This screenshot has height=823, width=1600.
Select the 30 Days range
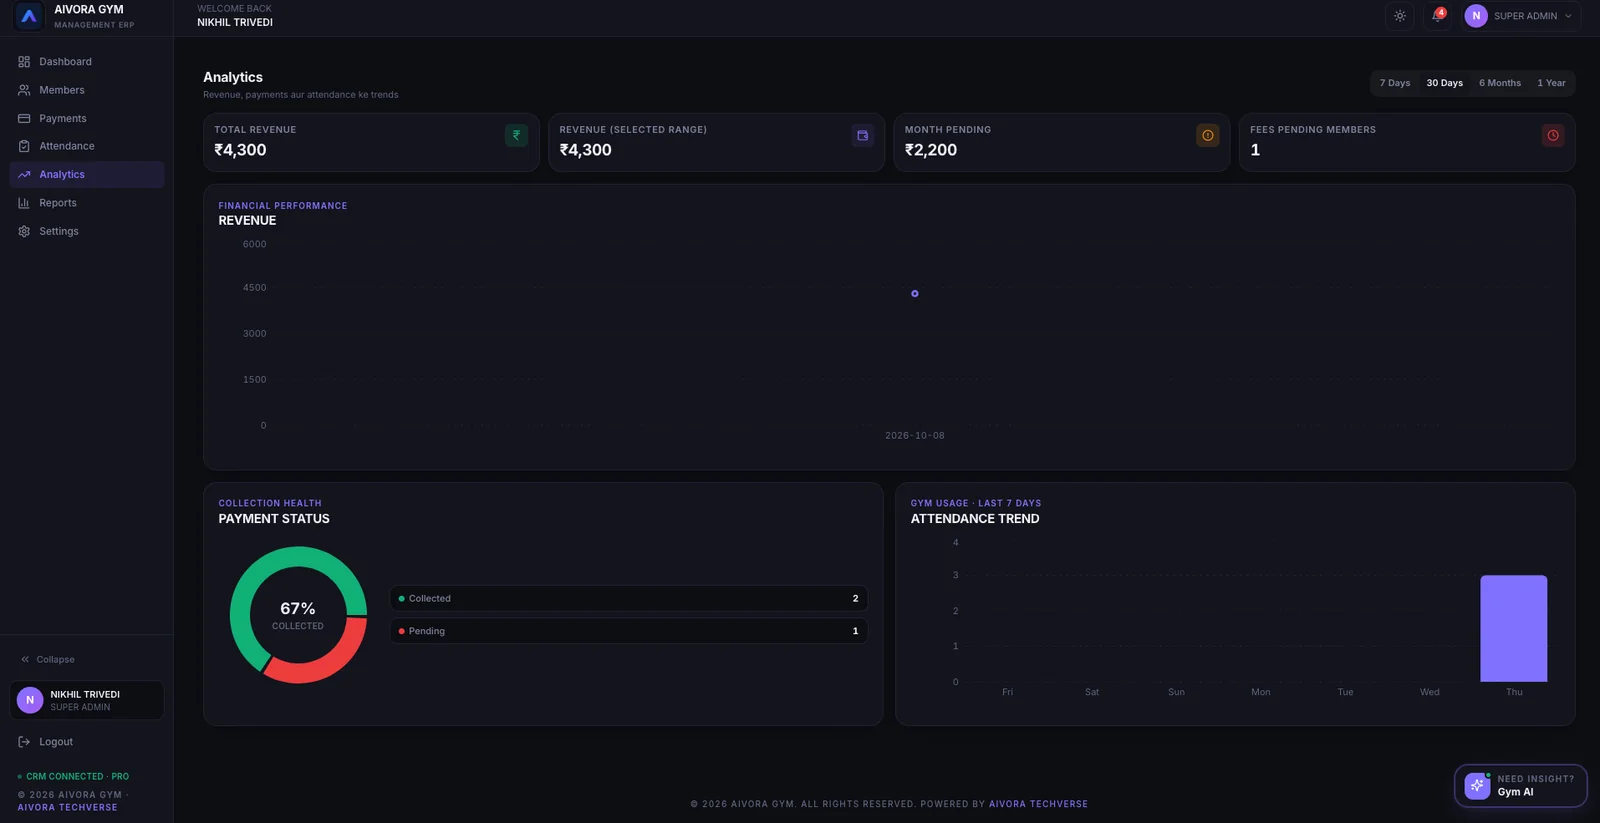1444,83
